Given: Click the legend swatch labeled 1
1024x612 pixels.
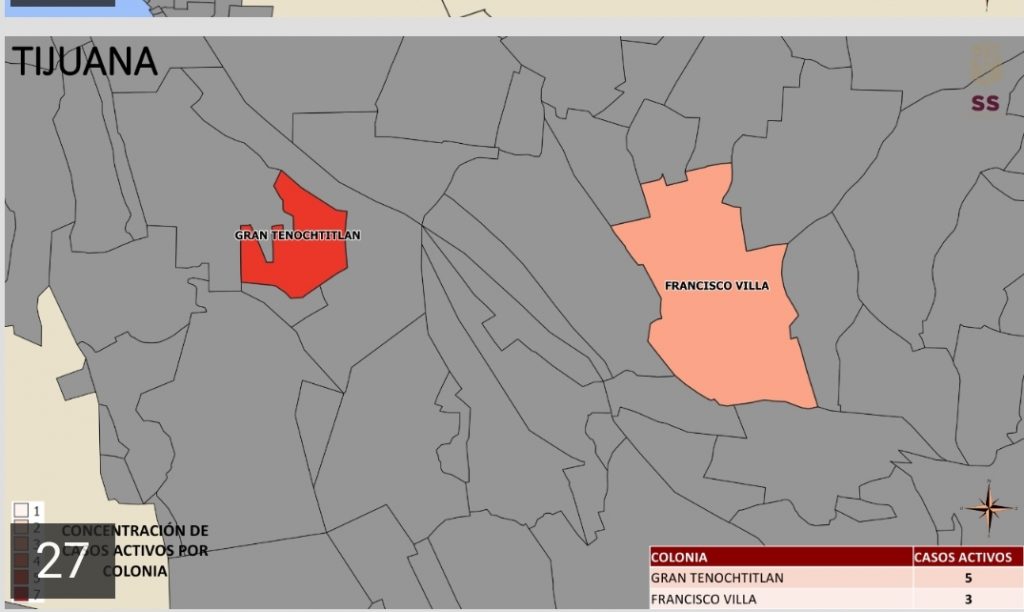Looking at the screenshot, I should [21, 510].
